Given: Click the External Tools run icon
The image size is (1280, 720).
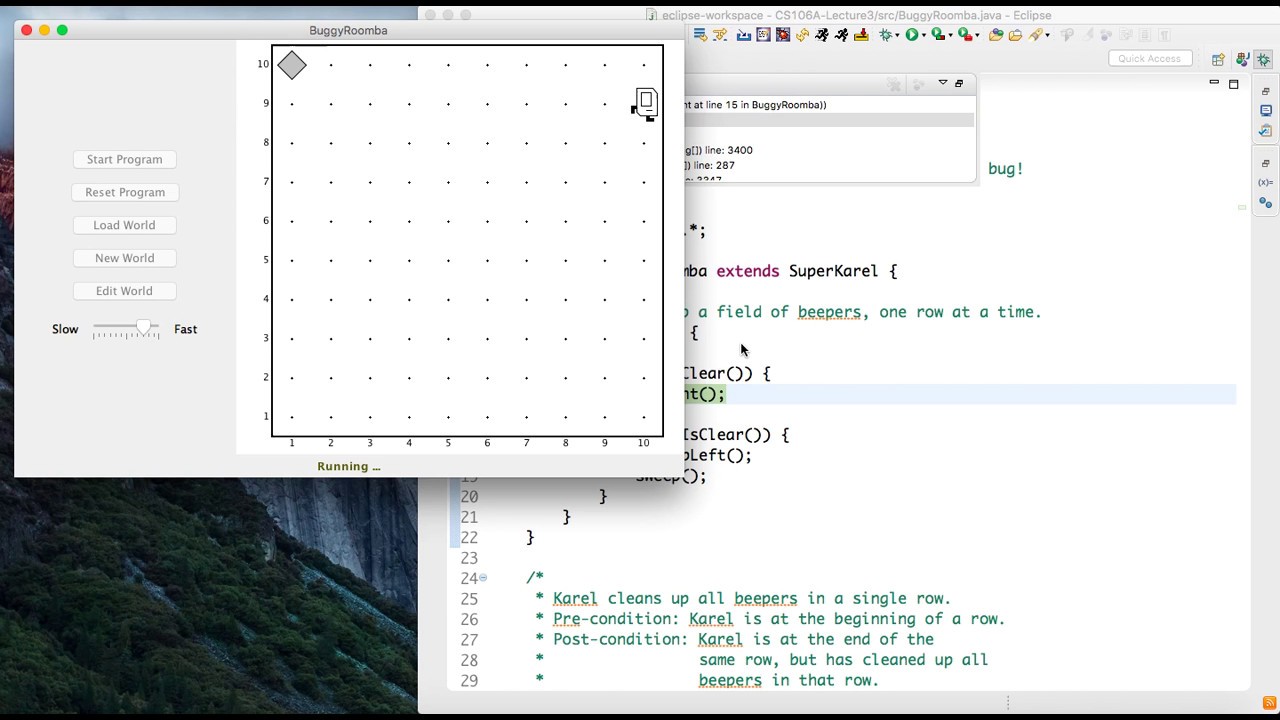Looking at the screenshot, I should pos(965,35).
